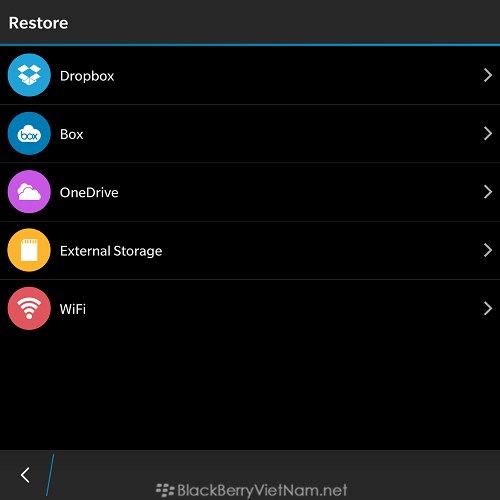Screen dimensions: 500x500
Task: Expand the OneDrive row chevron
Action: coord(488,192)
